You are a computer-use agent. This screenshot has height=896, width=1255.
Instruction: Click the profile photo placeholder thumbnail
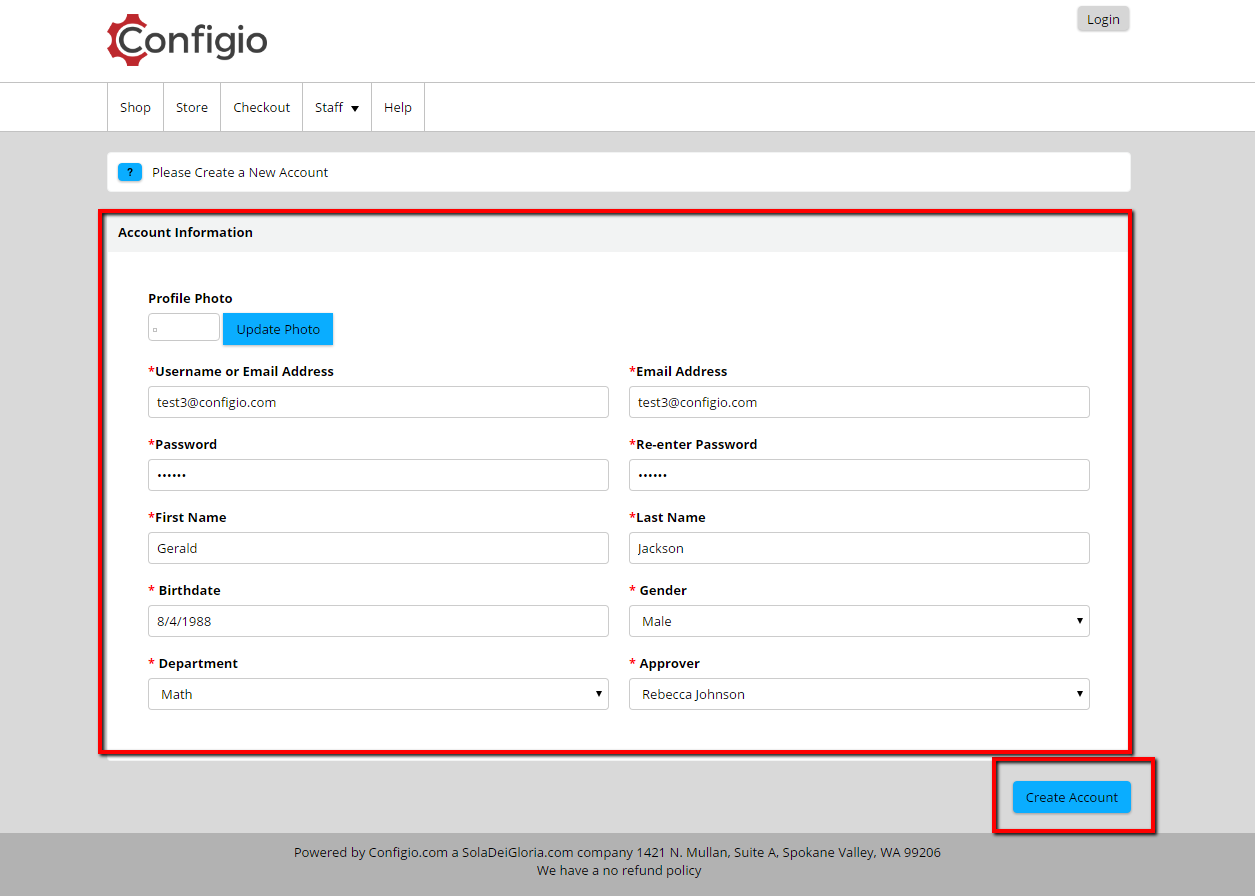184,327
